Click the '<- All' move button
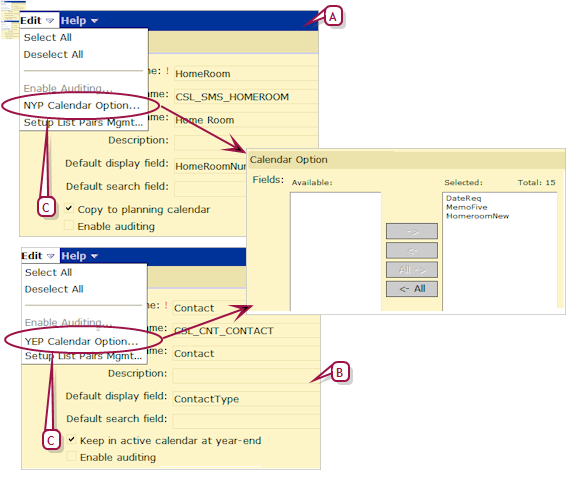 coord(411,289)
